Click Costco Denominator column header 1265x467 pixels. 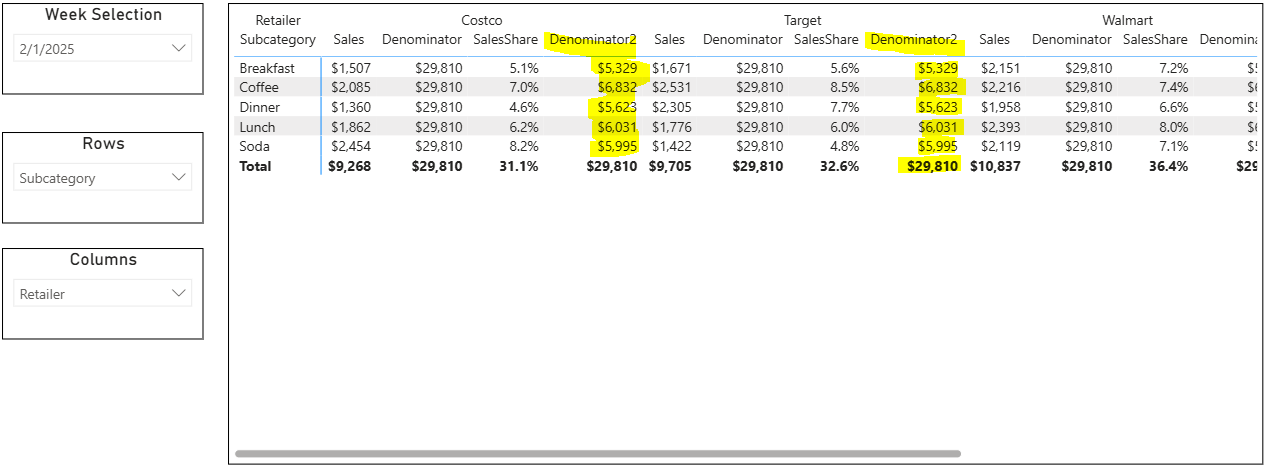(x=422, y=40)
